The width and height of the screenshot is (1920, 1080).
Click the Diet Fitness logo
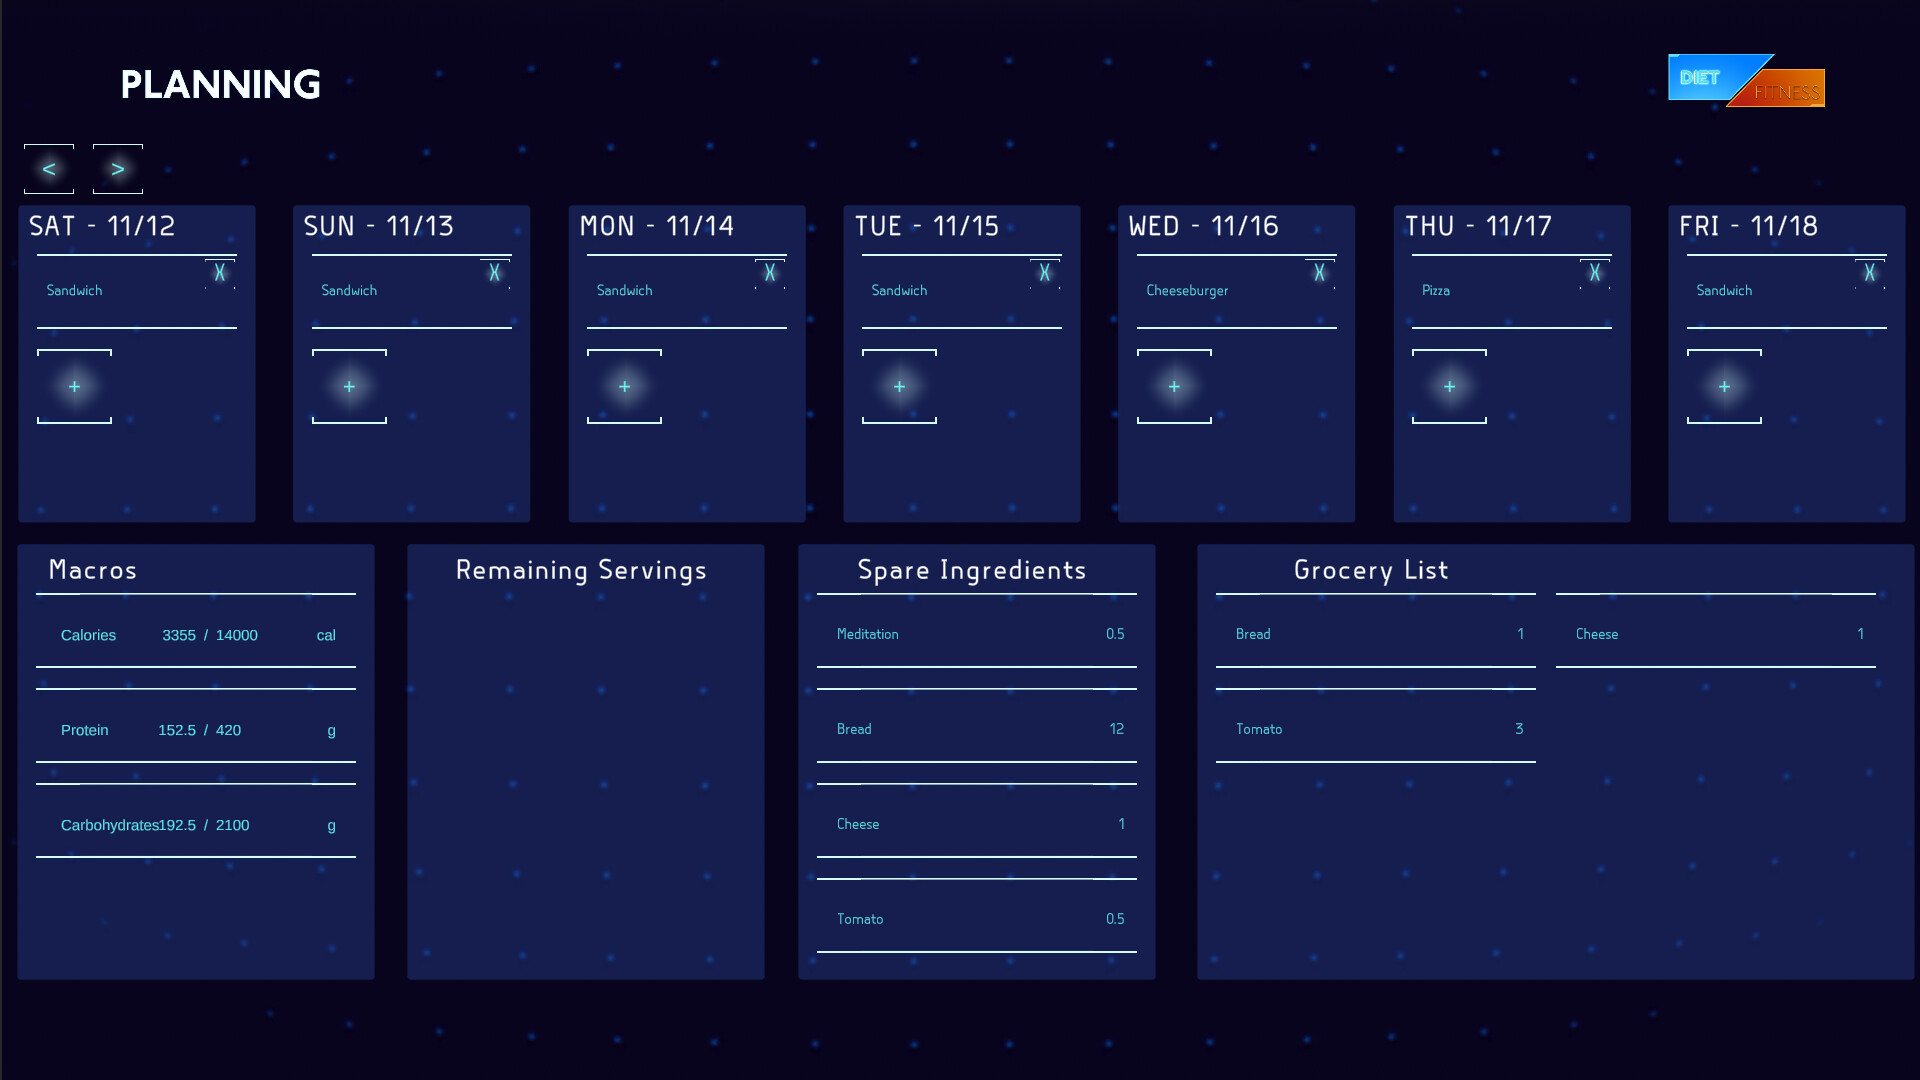pyautogui.click(x=1745, y=82)
